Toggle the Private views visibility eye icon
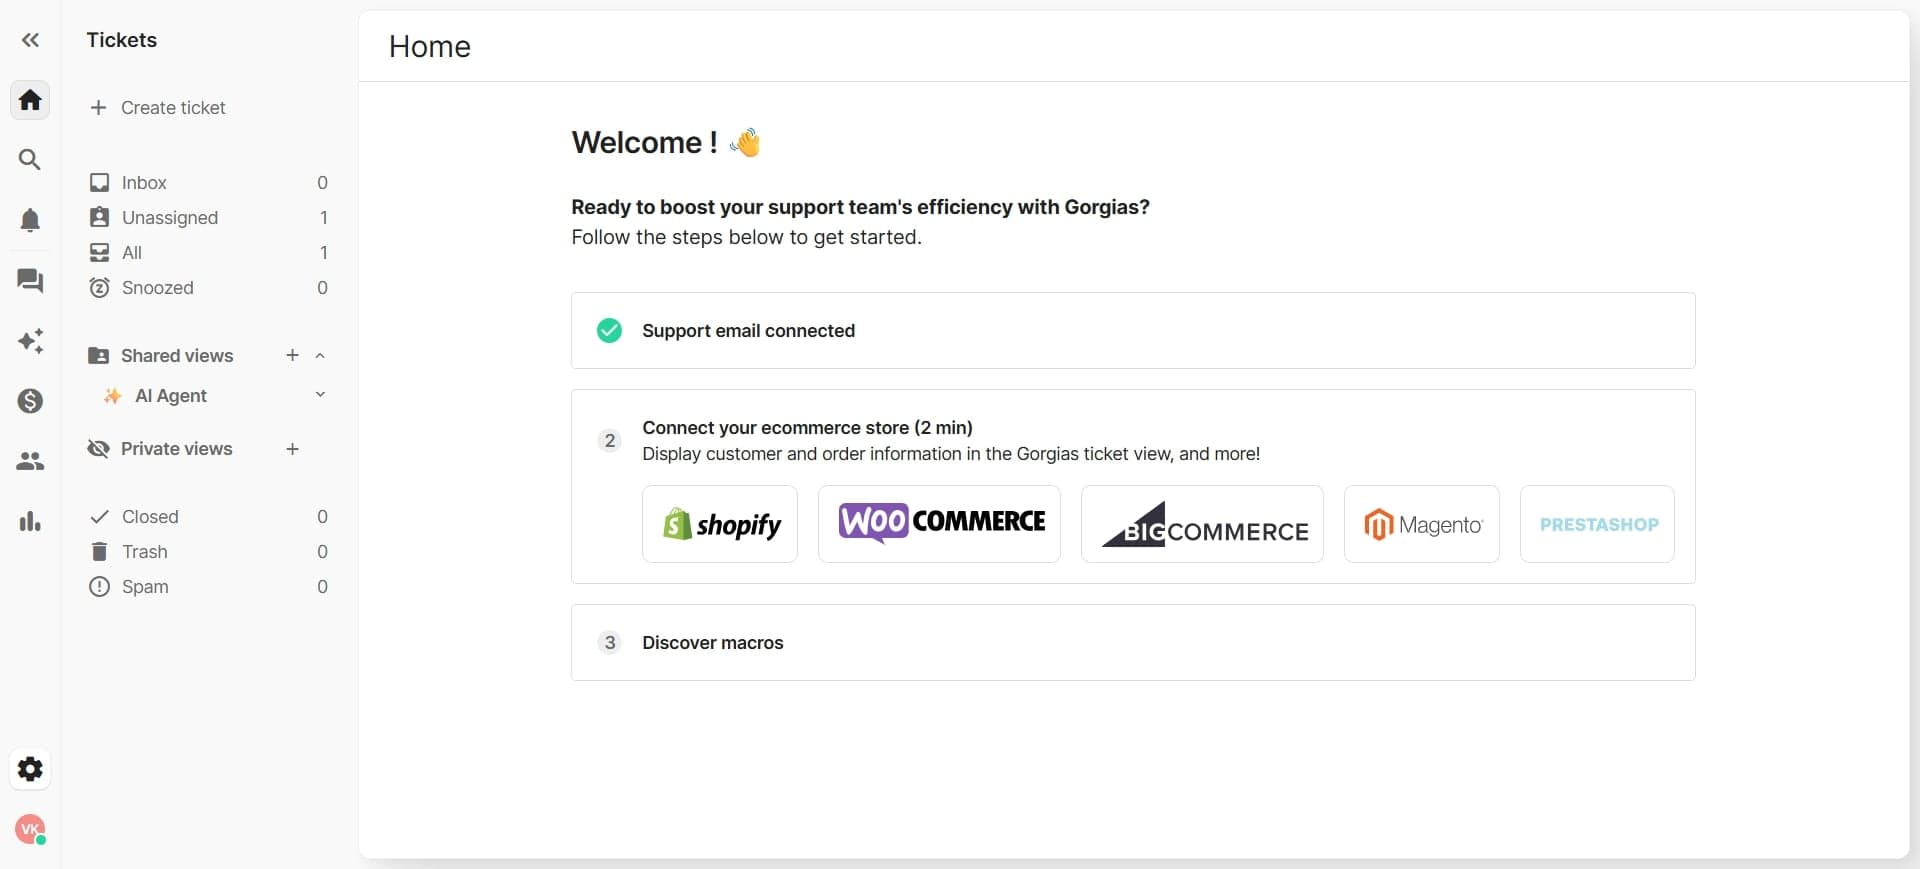 coord(99,449)
